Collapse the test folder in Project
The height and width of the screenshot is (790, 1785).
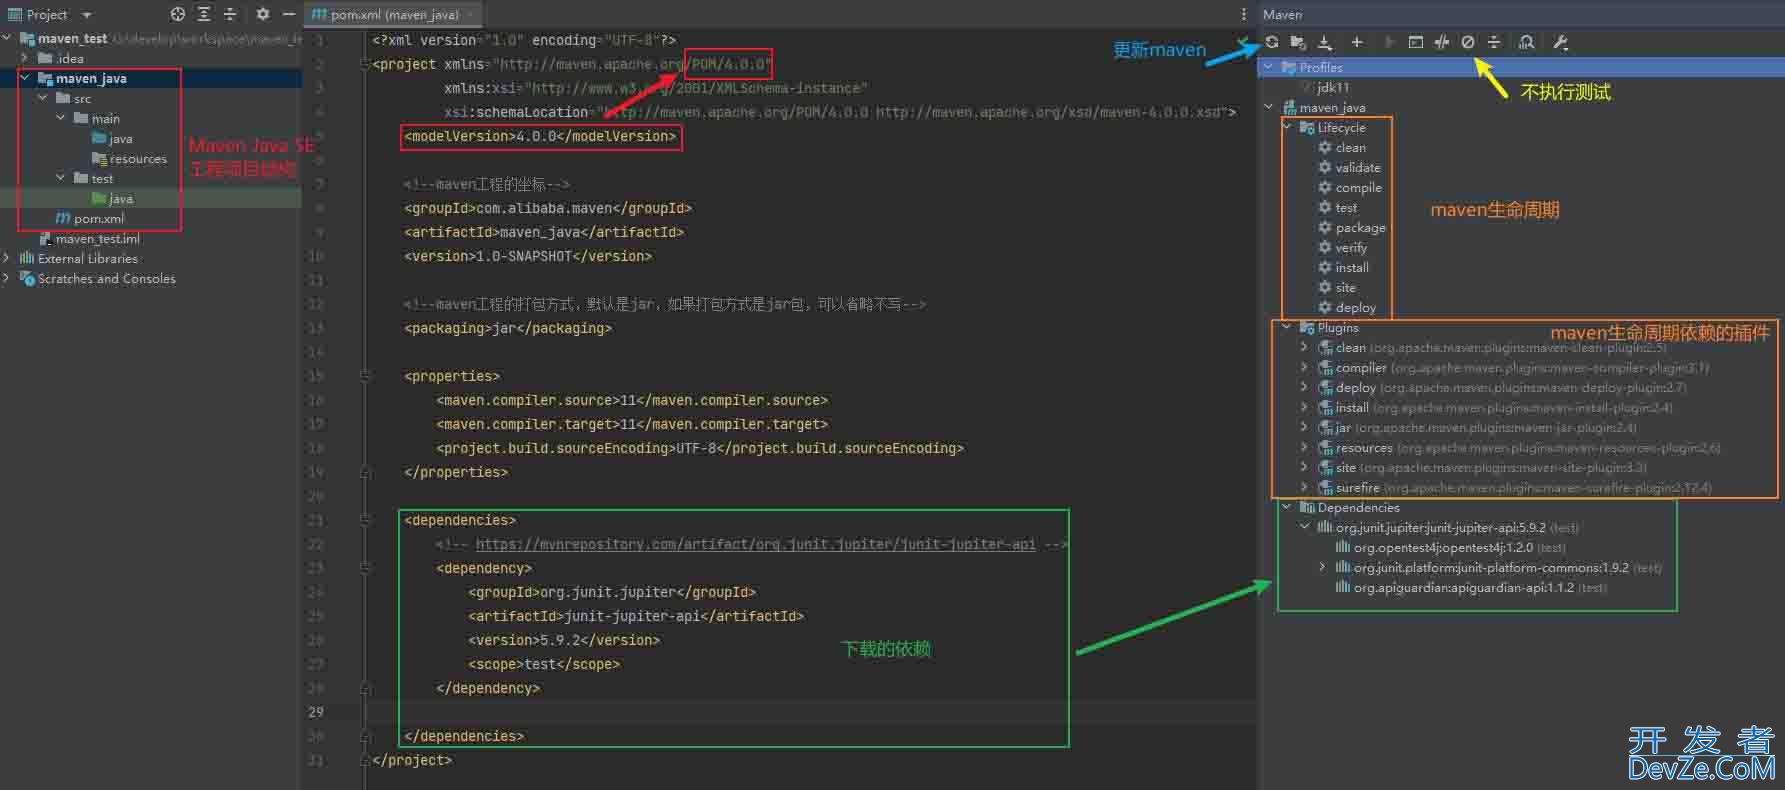tap(61, 178)
